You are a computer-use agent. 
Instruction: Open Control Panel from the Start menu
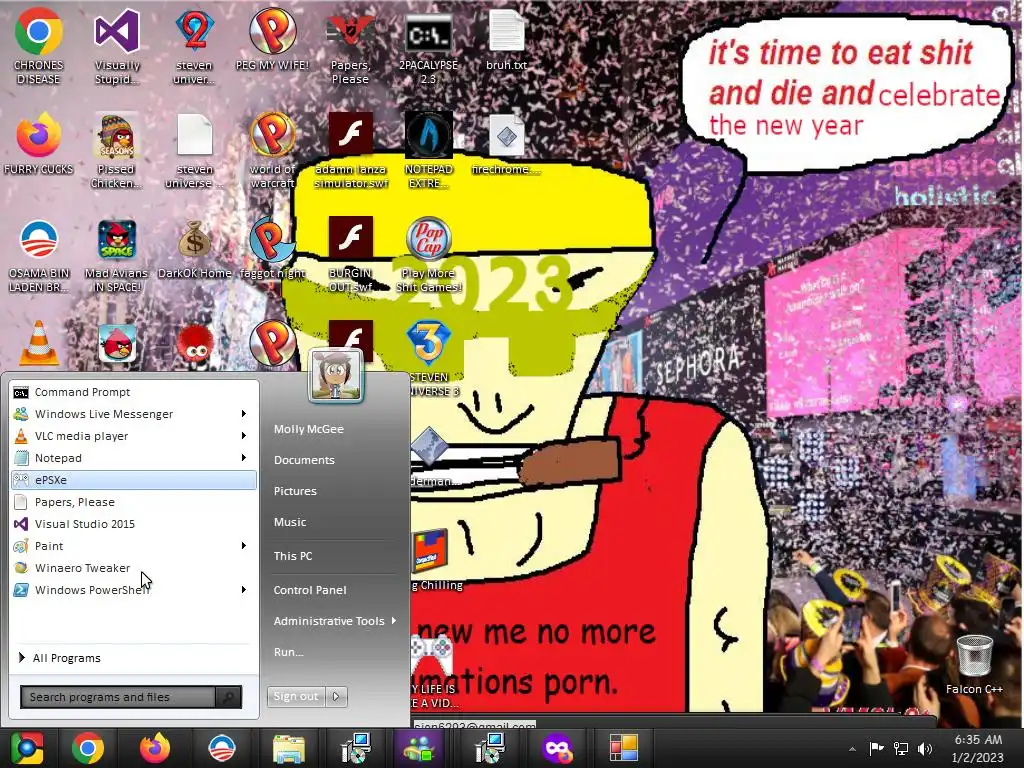(x=310, y=590)
